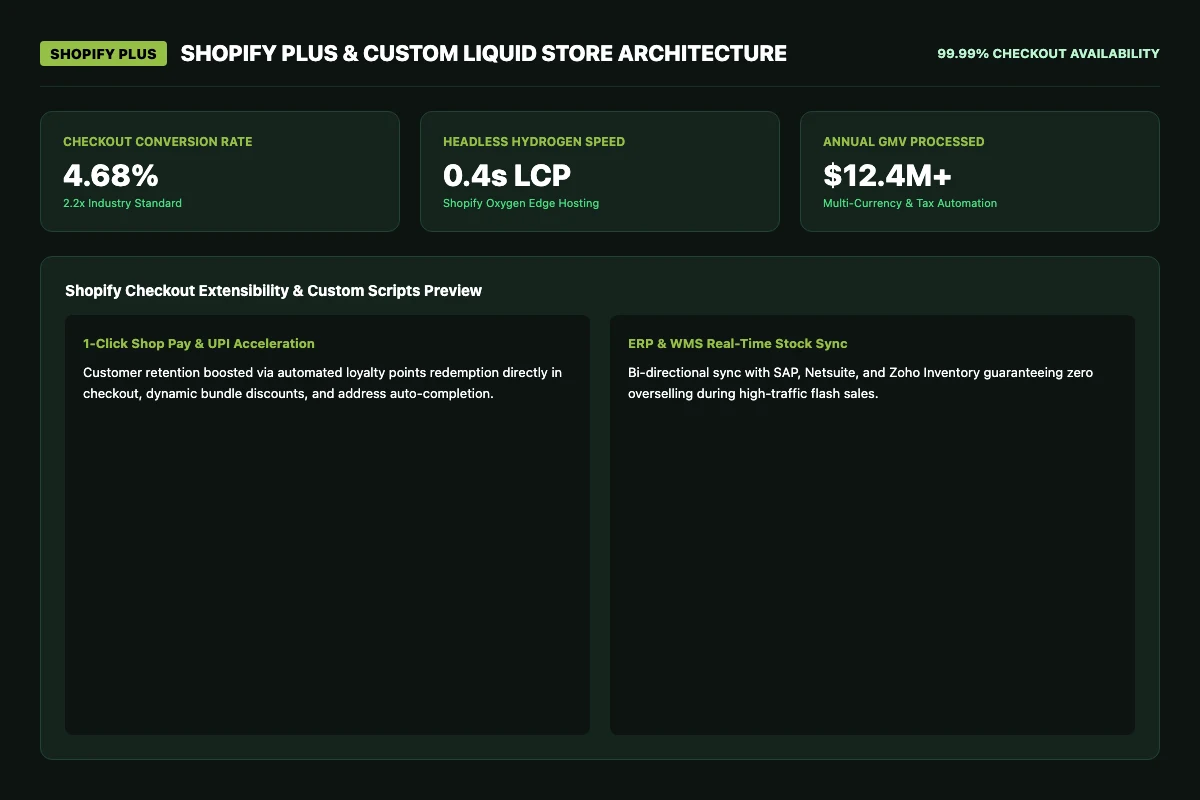Open the Checkout Conversion Rate card label

coord(158,142)
